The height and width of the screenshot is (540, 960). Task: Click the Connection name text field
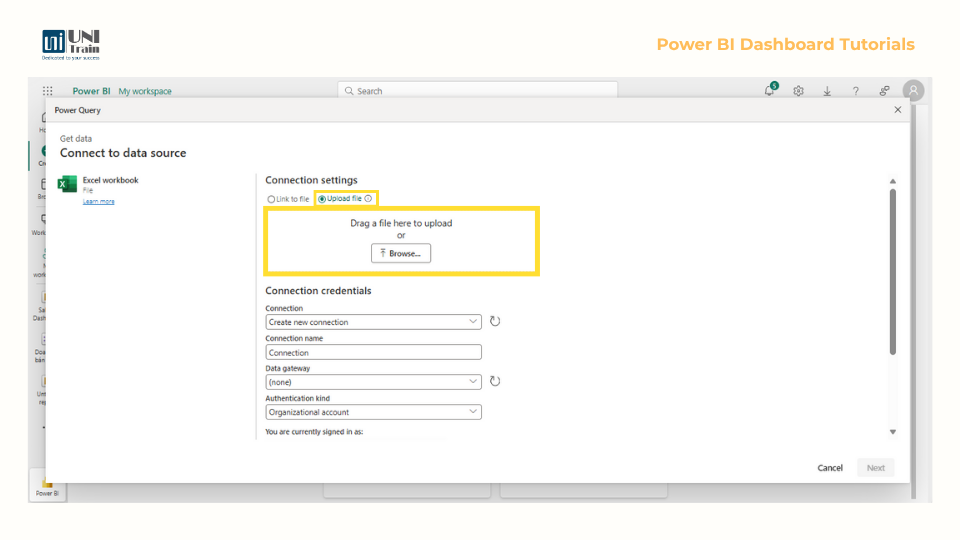pyautogui.click(x=373, y=353)
